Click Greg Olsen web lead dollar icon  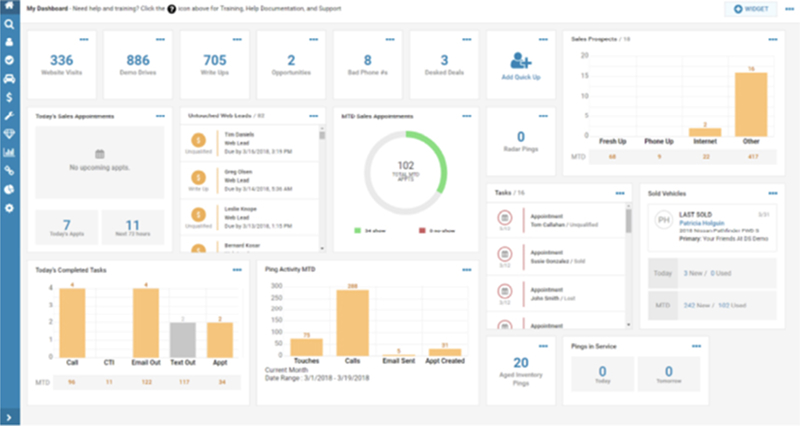pyautogui.click(x=198, y=178)
